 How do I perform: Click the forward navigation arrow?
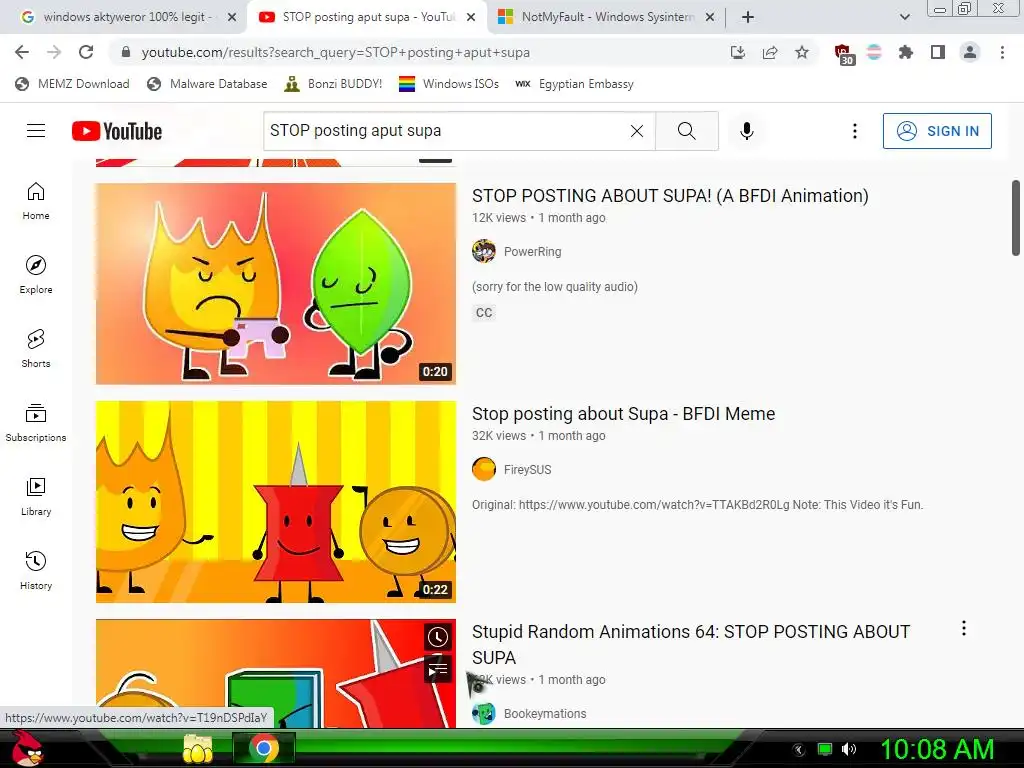tap(54, 52)
